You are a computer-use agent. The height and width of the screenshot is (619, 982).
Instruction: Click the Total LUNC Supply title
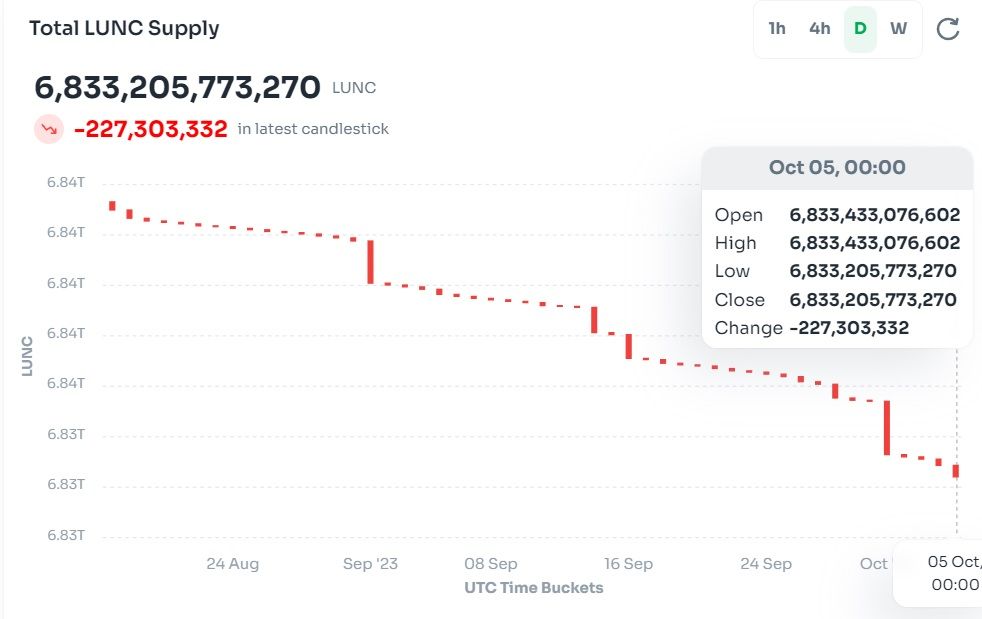pos(124,28)
